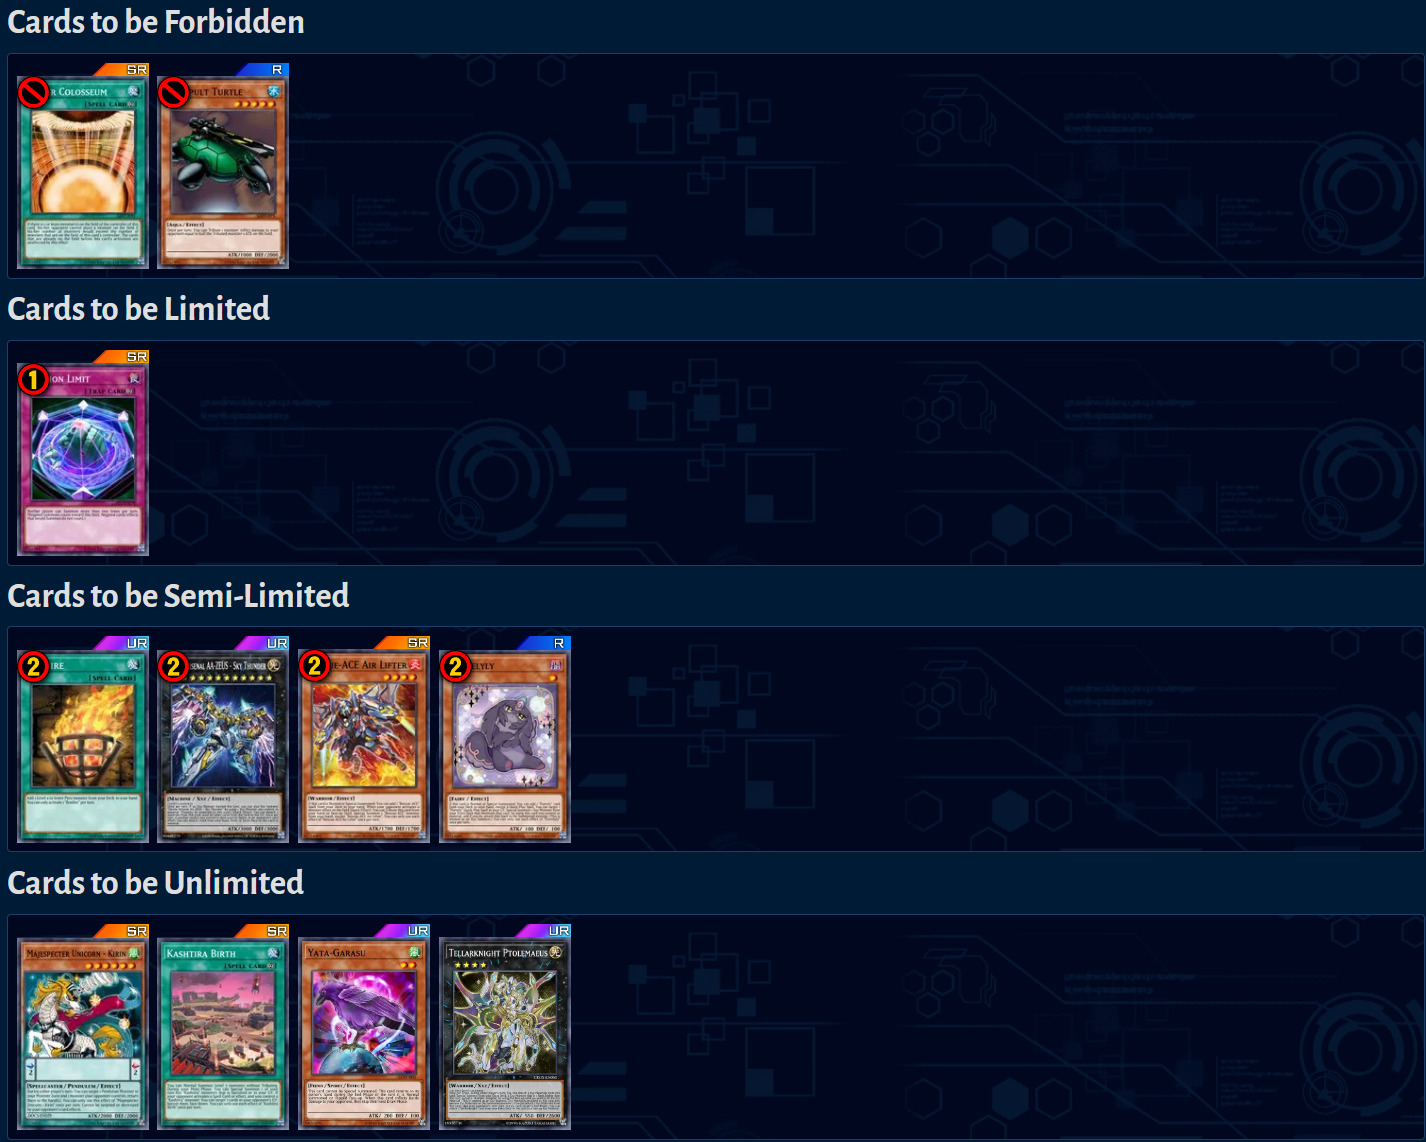Open the Summon Limit trap card

[83, 460]
